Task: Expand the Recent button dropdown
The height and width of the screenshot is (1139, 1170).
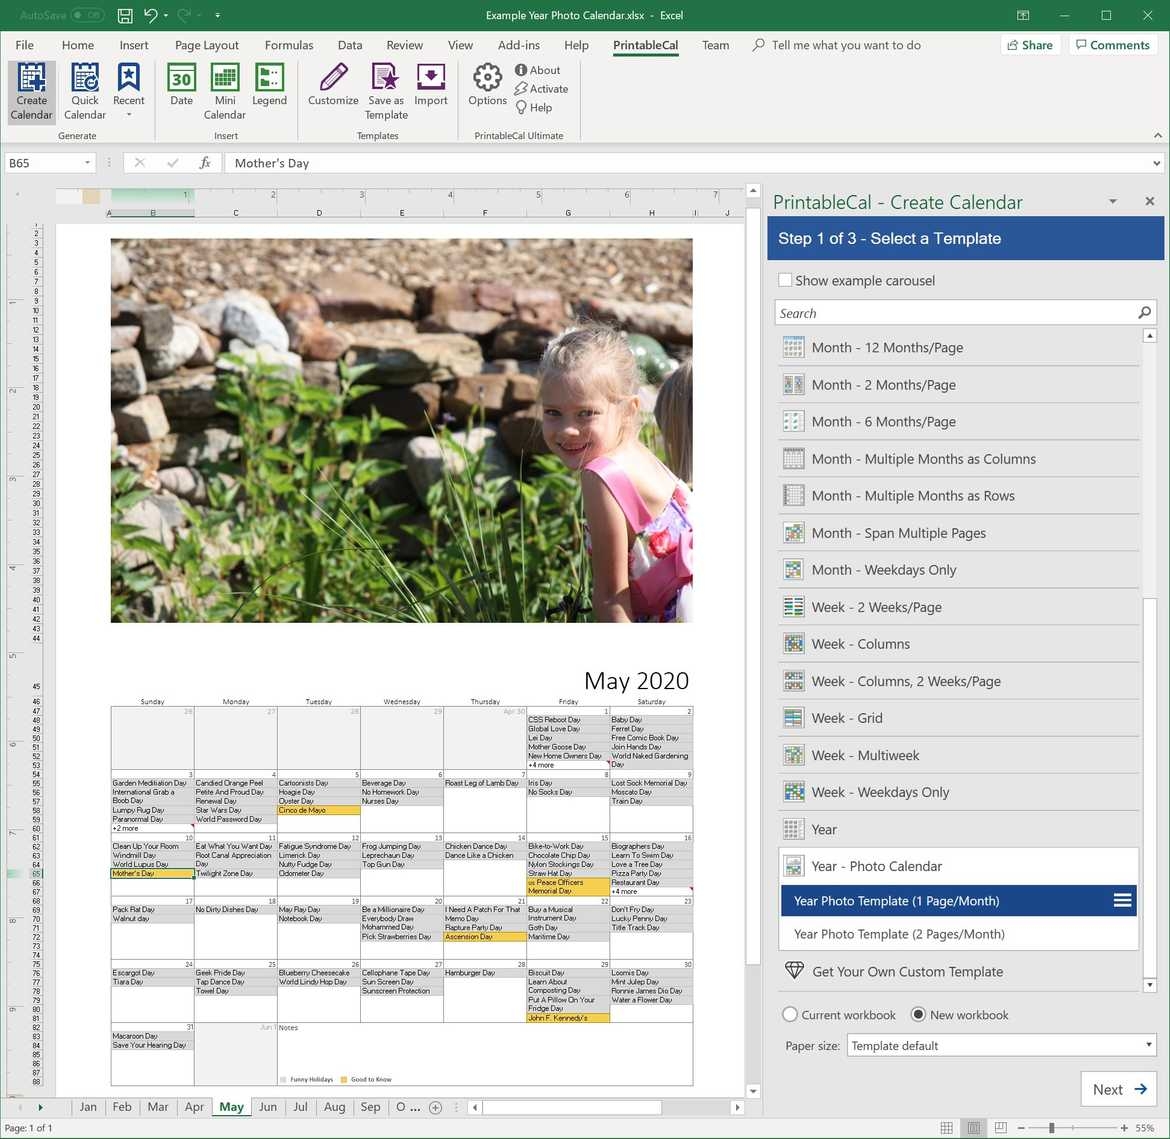Action: 128,113
